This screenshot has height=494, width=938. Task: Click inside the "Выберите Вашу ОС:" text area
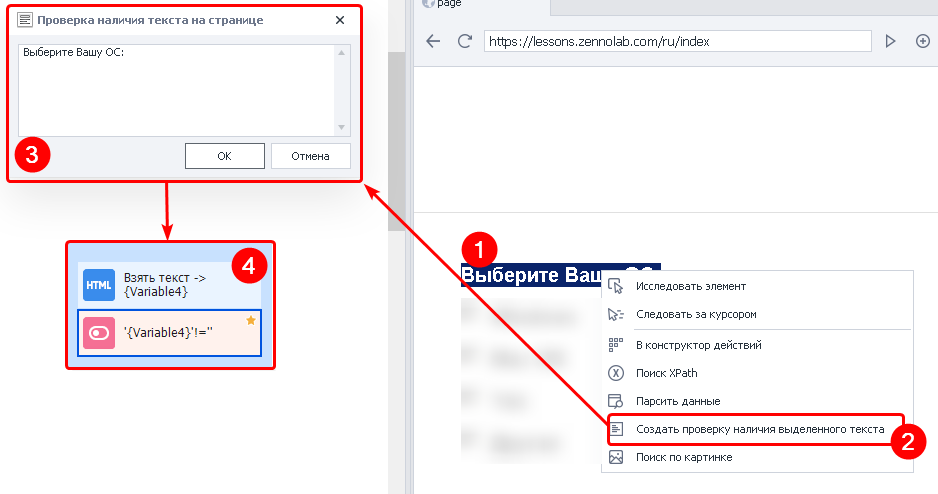(x=175, y=90)
